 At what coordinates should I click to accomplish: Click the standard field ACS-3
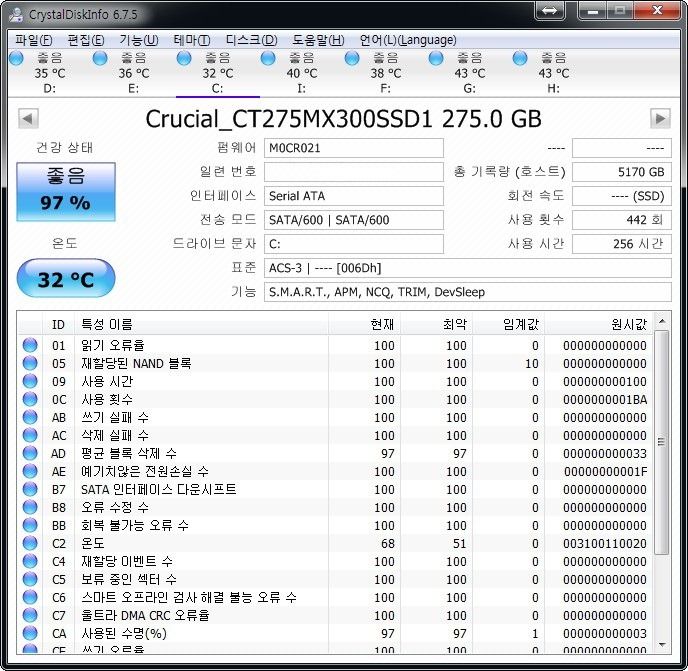click(468, 268)
